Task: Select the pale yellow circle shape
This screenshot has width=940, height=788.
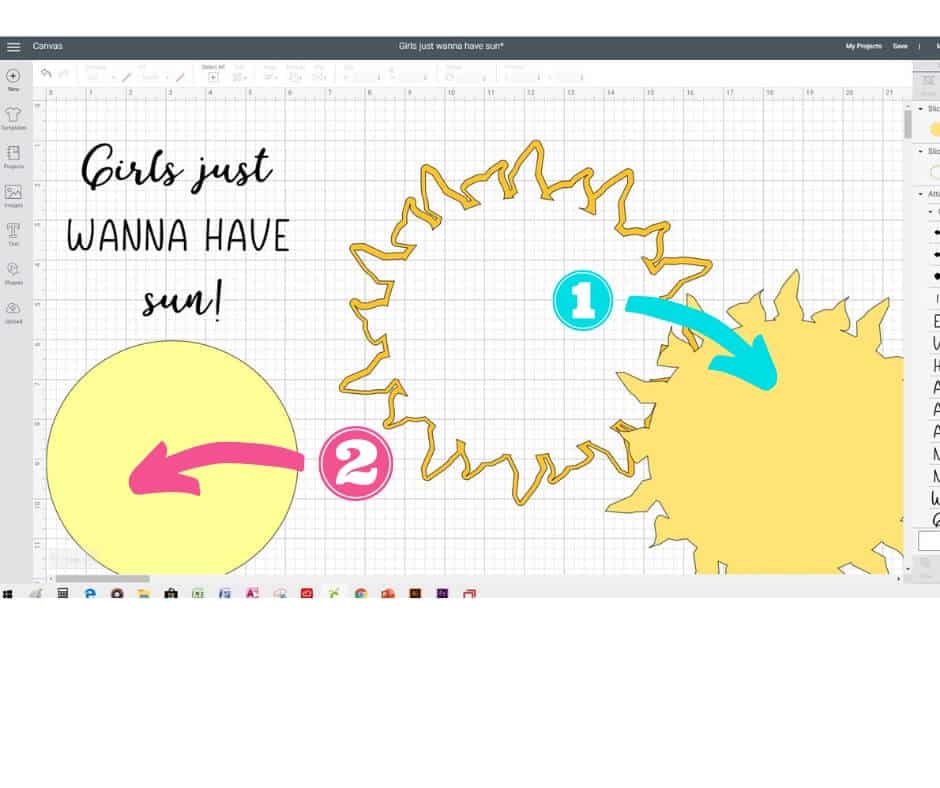Action: point(173,459)
